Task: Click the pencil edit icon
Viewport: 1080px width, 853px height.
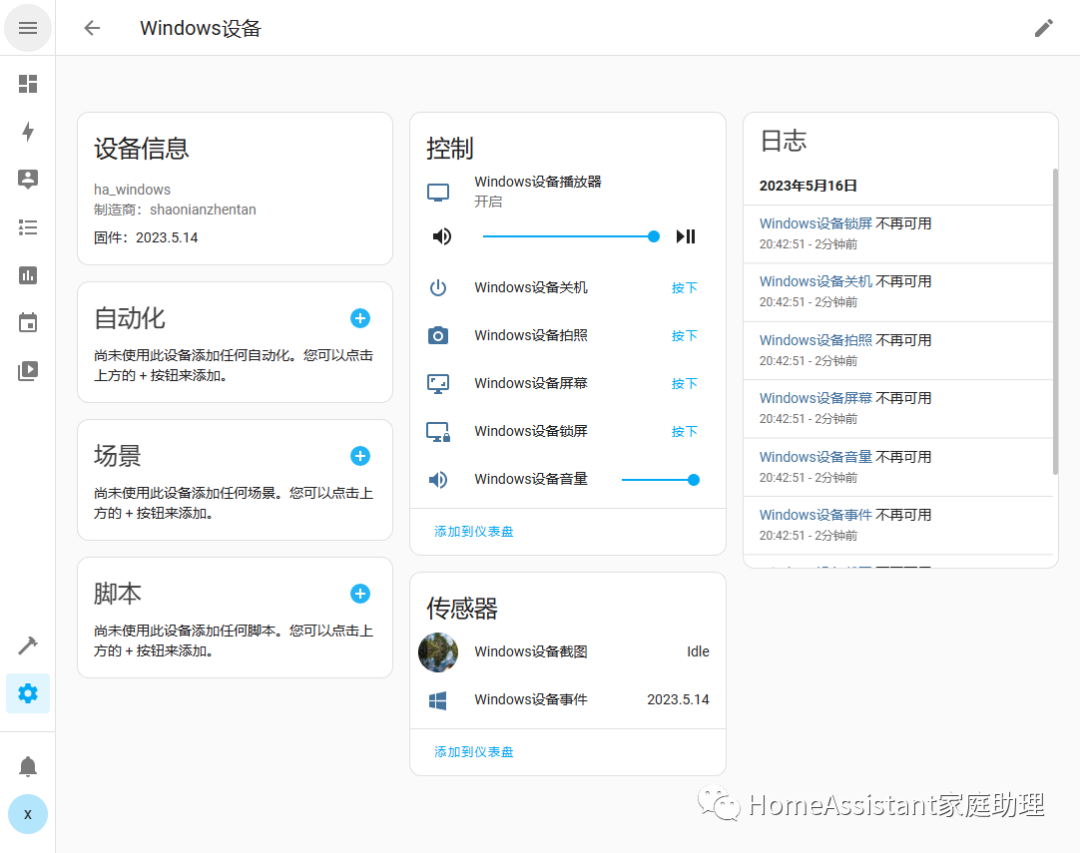Action: click(1044, 28)
